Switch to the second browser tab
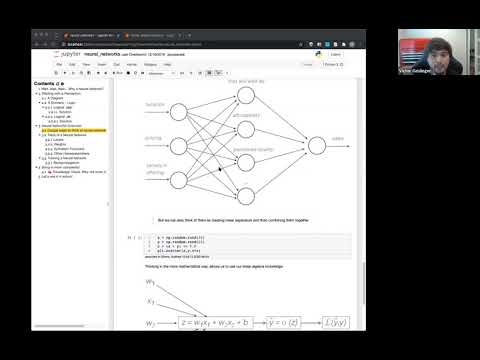Image resolution: width=480 pixels, height=360 pixels. (152, 35)
